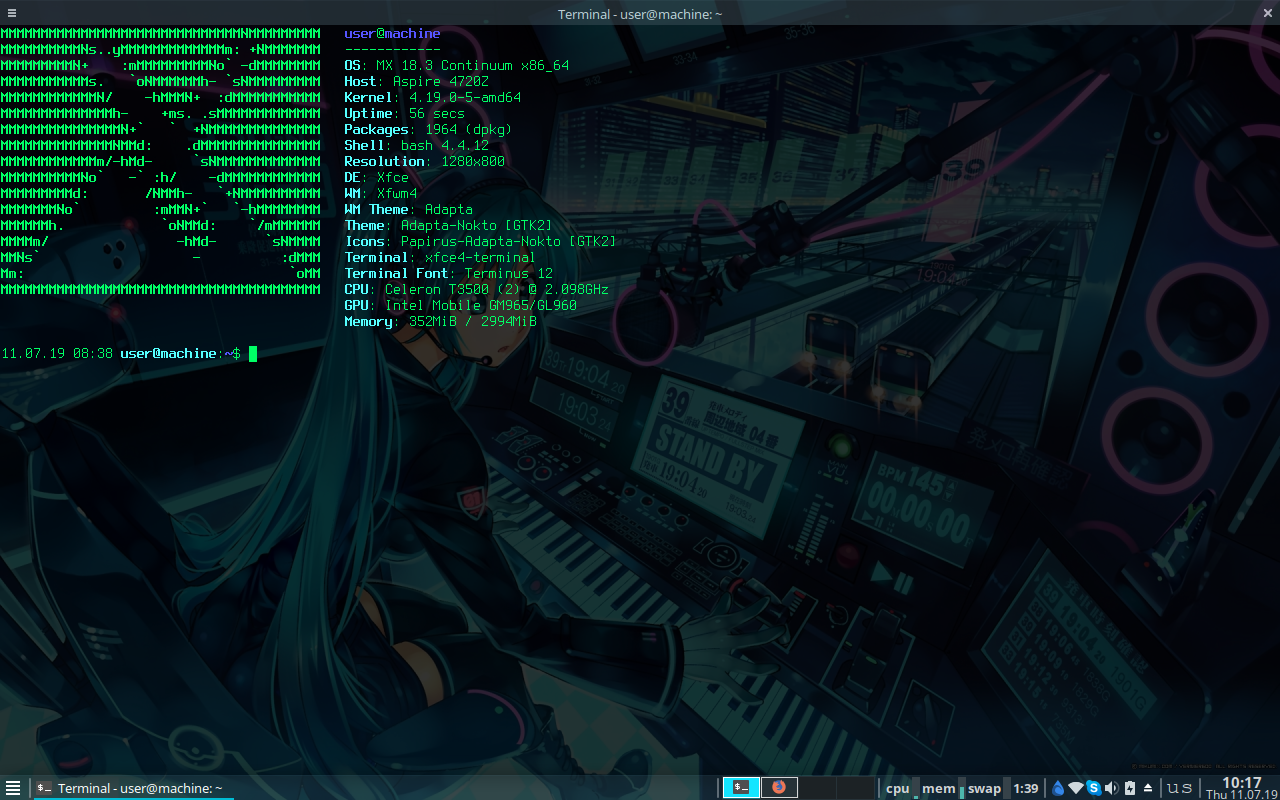Click the 'WM: Xfwm4' line
Screen dimensions: 1280x800
[x=380, y=193]
